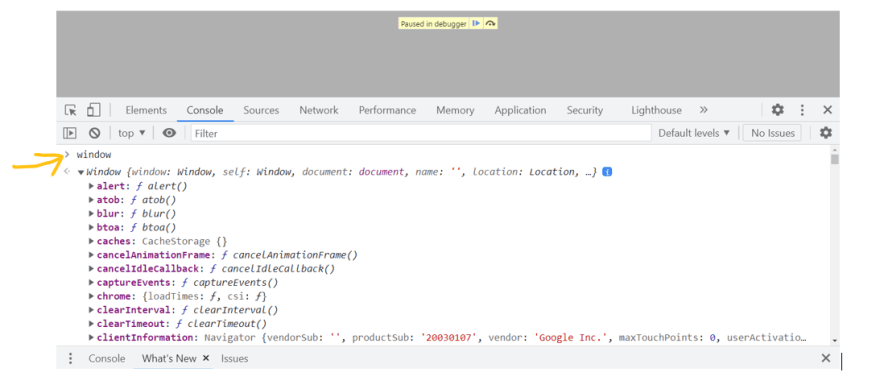Go to the Performance tab
Viewport: 880px width, 389px height.
[387, 110]
